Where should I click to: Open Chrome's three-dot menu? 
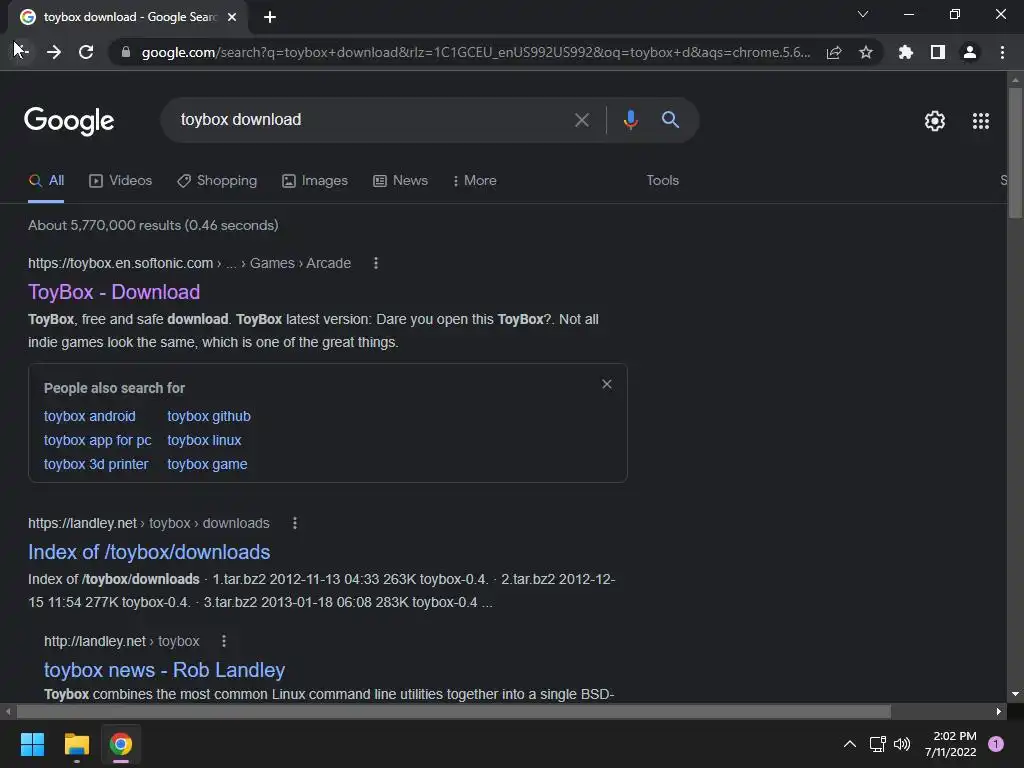pyautogui.click(x=1002, y=52)
